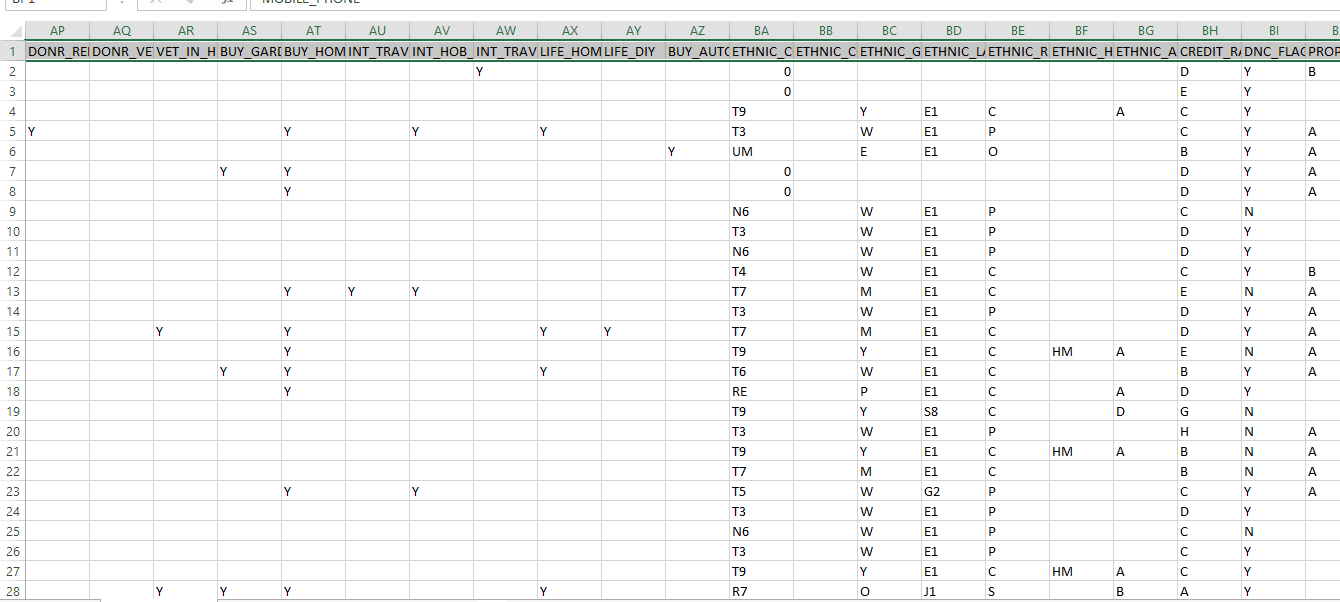Click the DONR_RE header cell in column AP
Screen dimensions: 1340x602
pos(57,51)
